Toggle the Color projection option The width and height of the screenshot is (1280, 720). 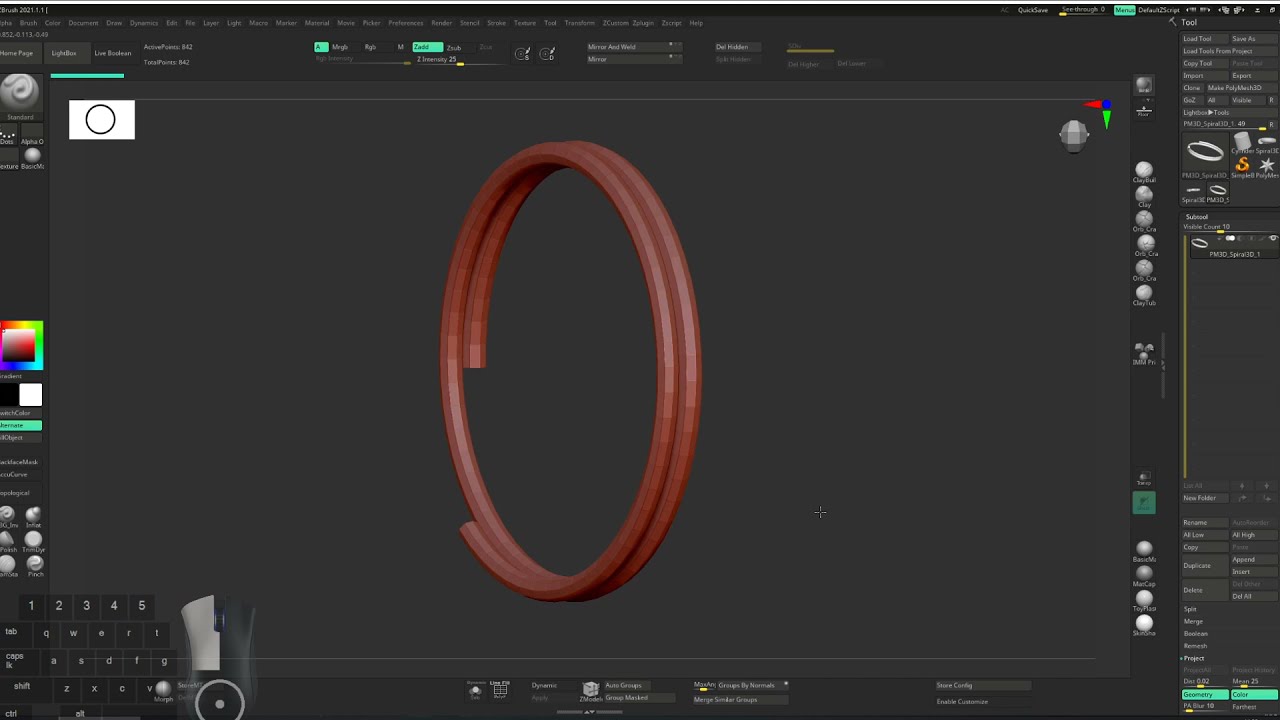1255,694
